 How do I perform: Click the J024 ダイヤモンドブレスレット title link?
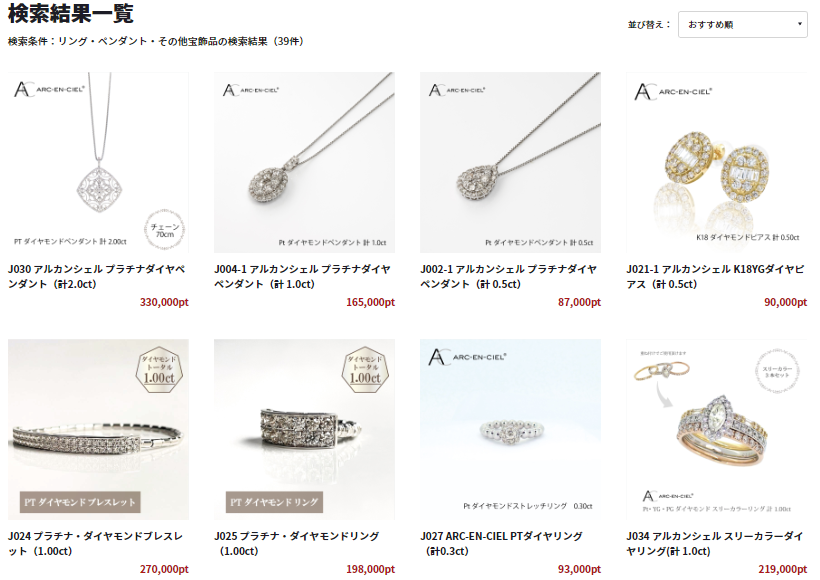(x=95, y=543)
